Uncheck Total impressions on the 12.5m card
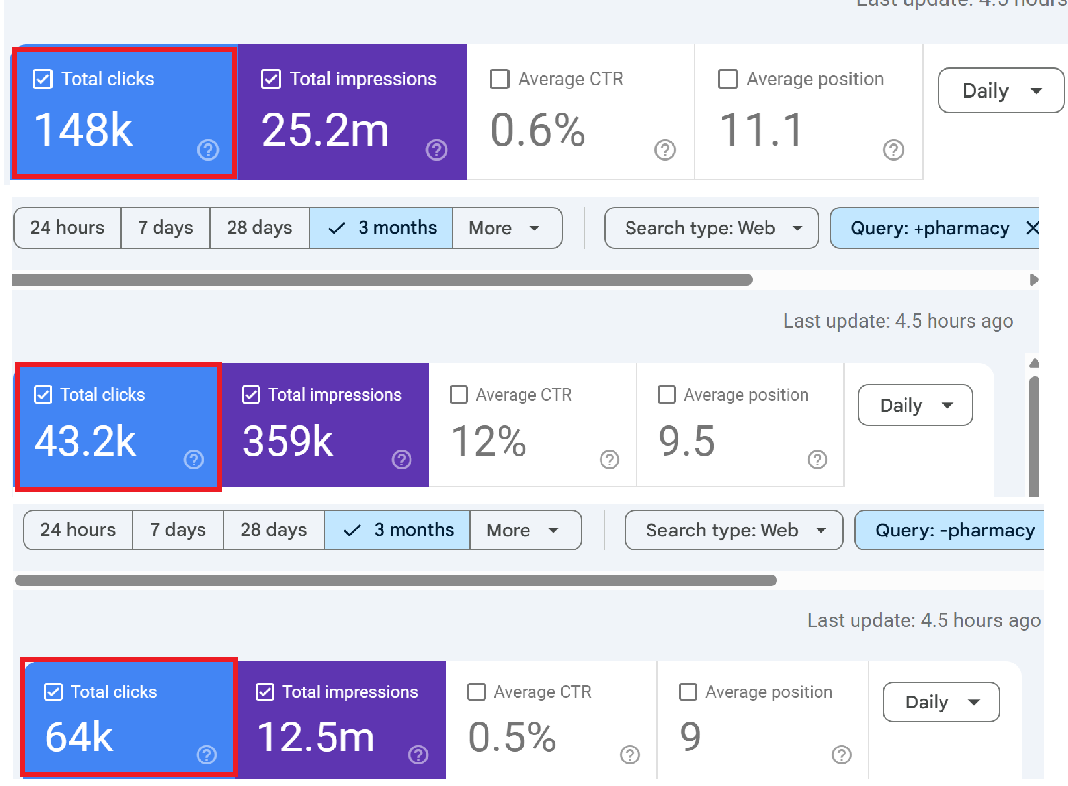This screenshot has height=786, width=1068. click(266, 692)
